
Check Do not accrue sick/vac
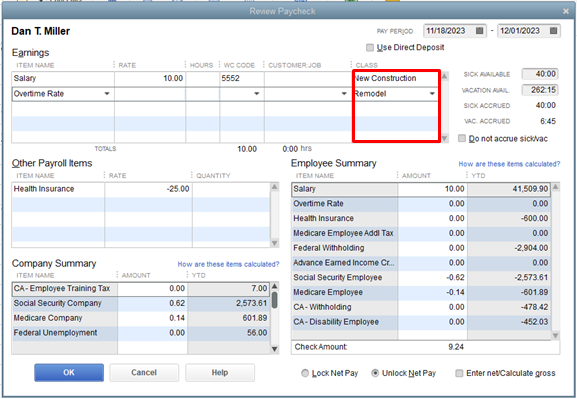pos(462,138)
